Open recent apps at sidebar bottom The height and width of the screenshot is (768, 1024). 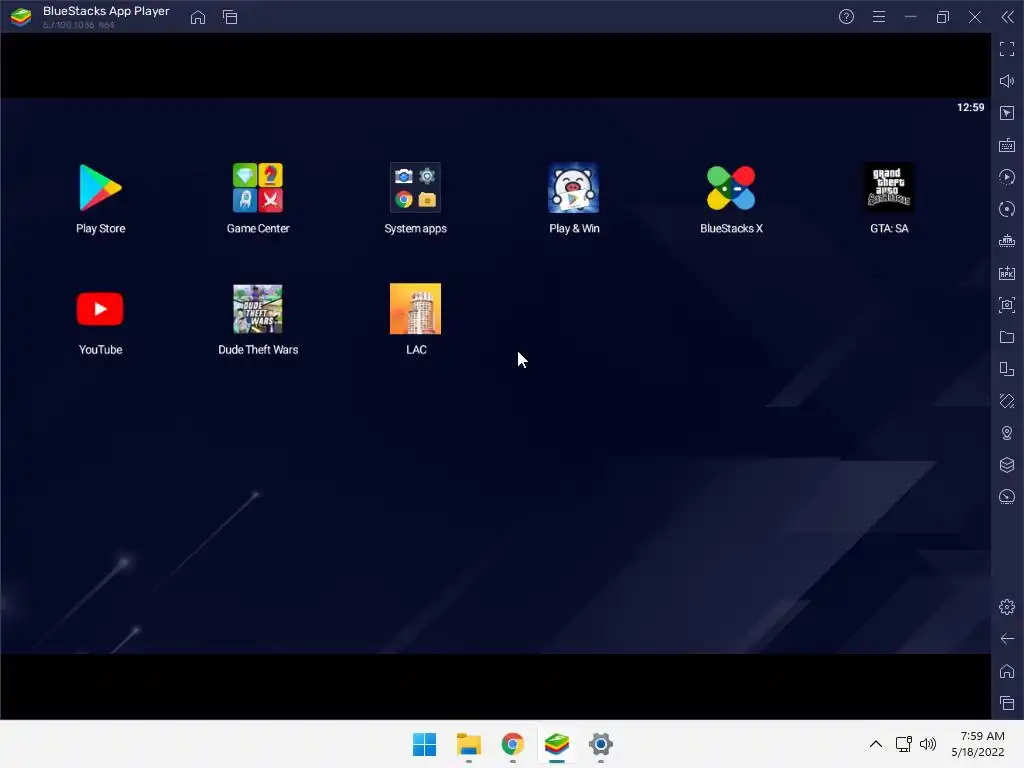pos(1007,703)
